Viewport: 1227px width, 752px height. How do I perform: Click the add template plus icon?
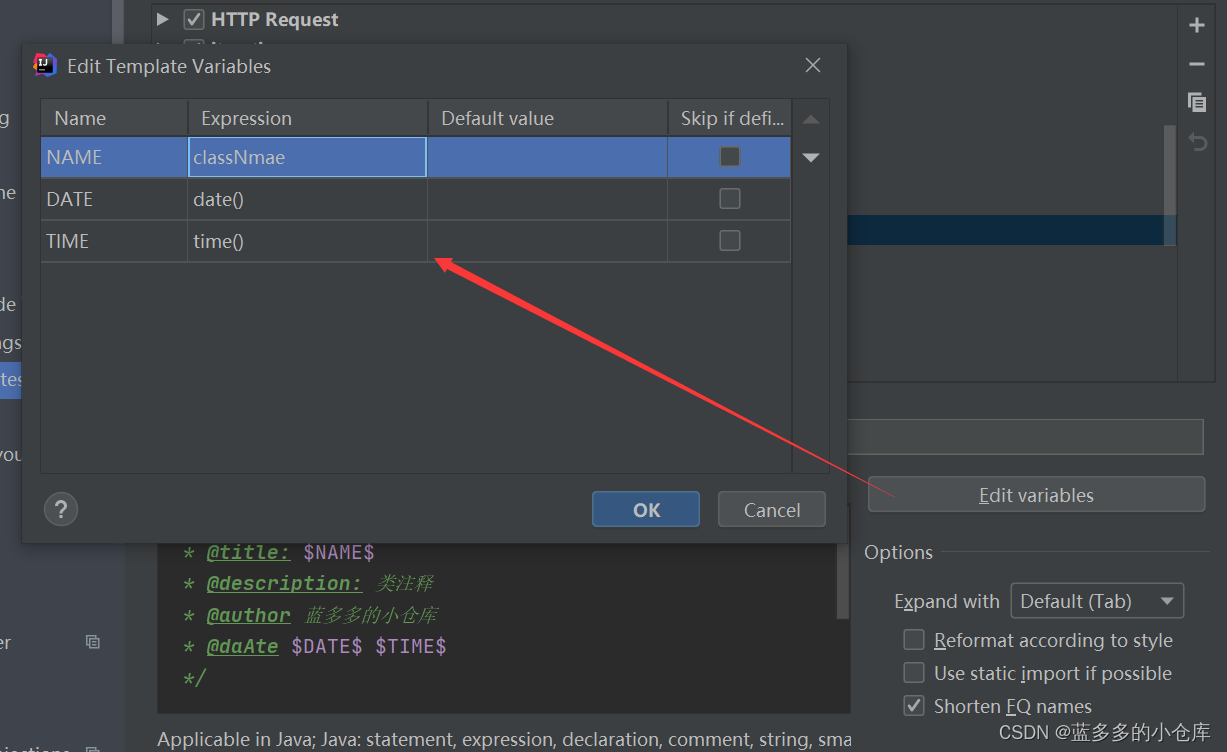[1196, 25]
